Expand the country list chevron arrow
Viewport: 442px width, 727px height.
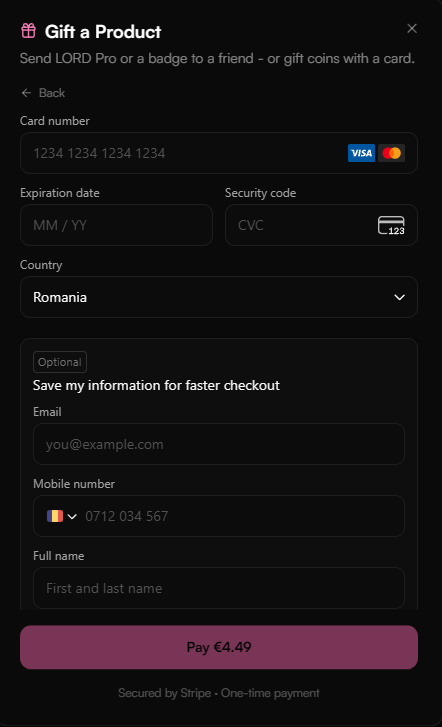399,297
